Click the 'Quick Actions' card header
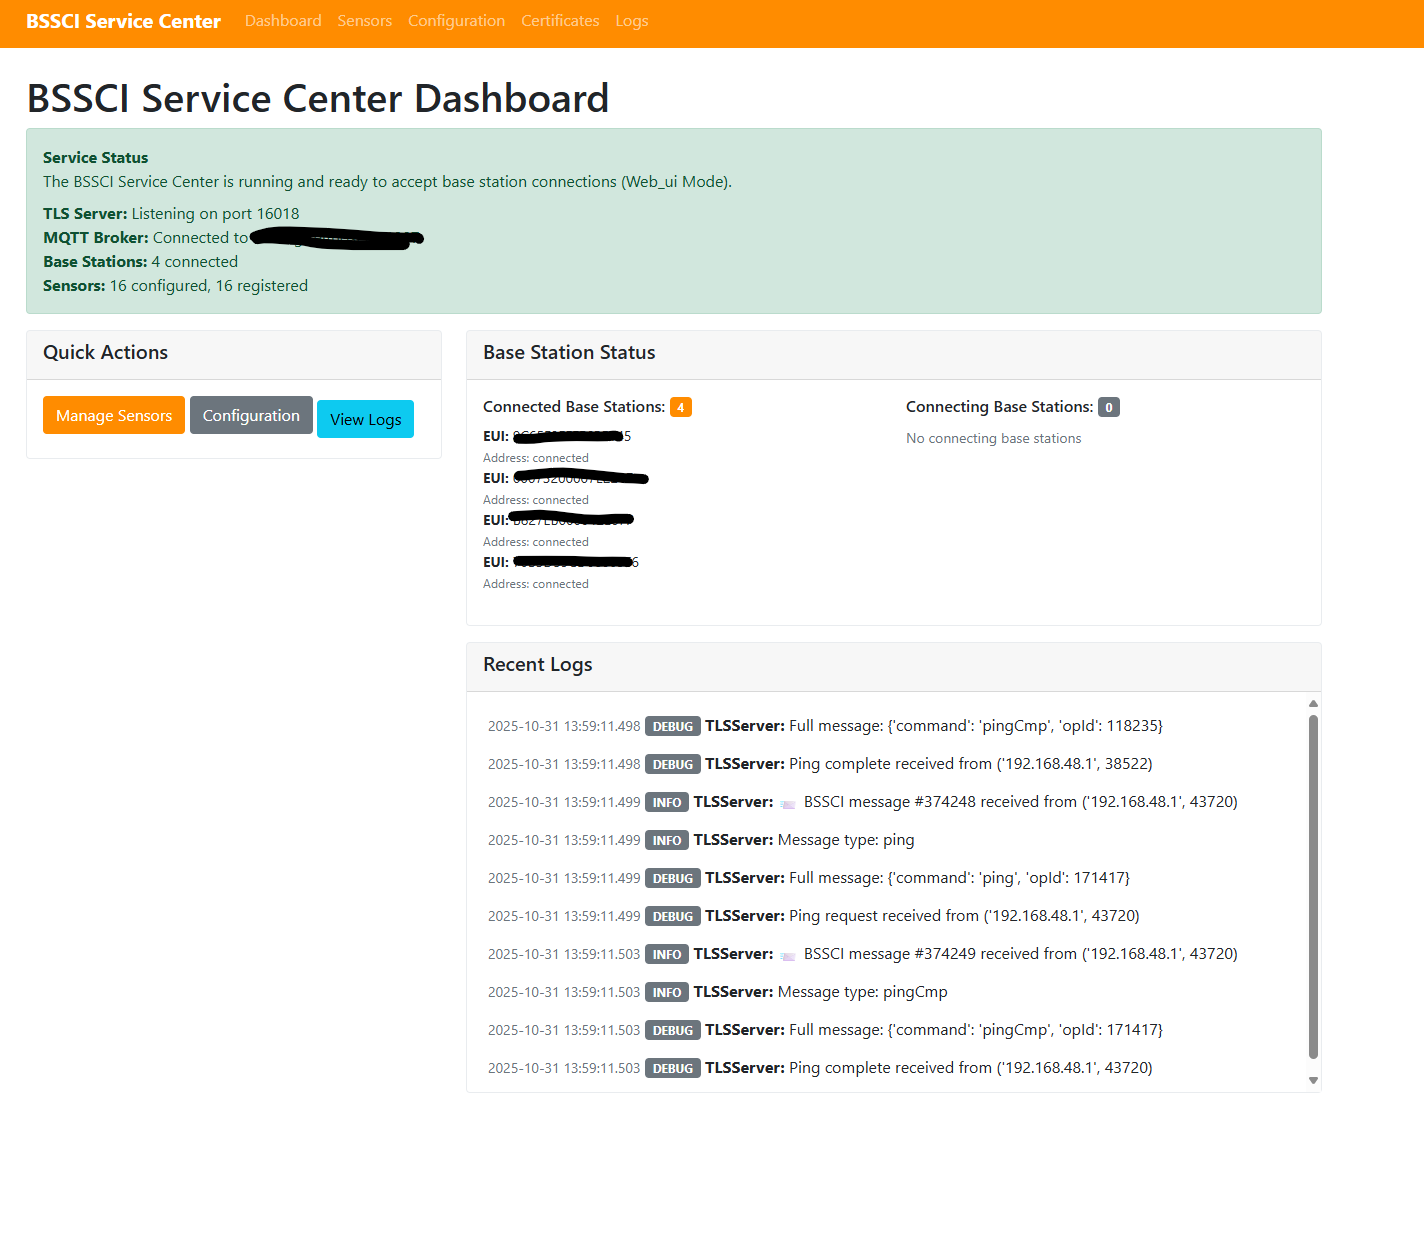 coord(234,354)
